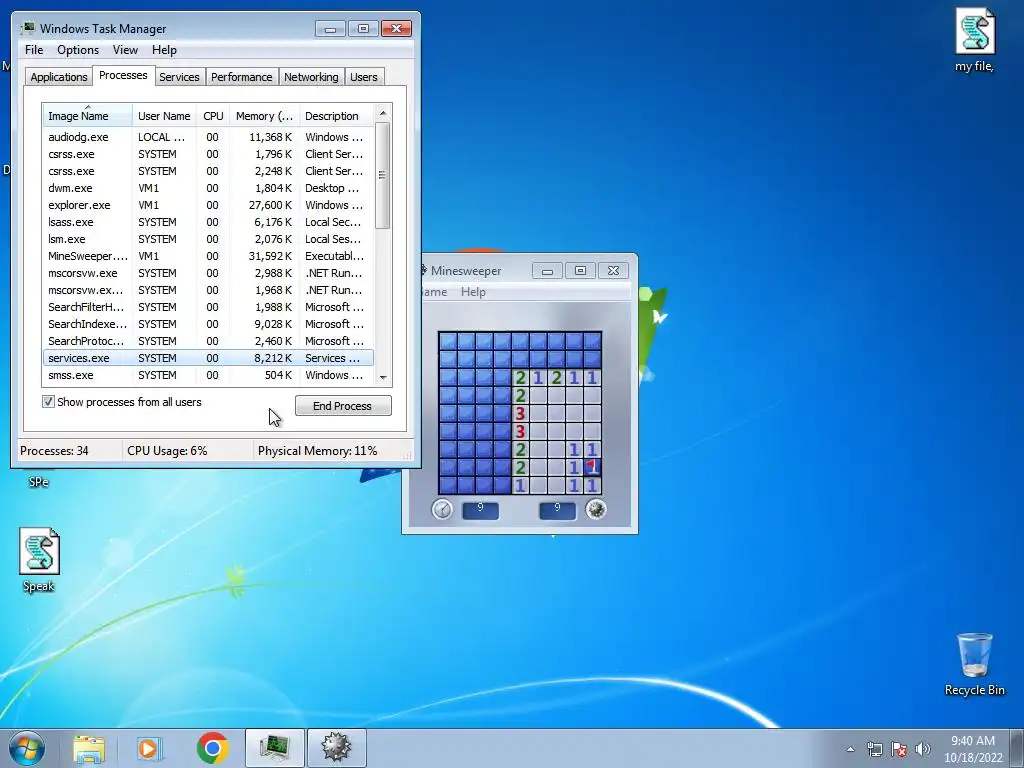Open Task Manager's Help menu

click(164, 50)
